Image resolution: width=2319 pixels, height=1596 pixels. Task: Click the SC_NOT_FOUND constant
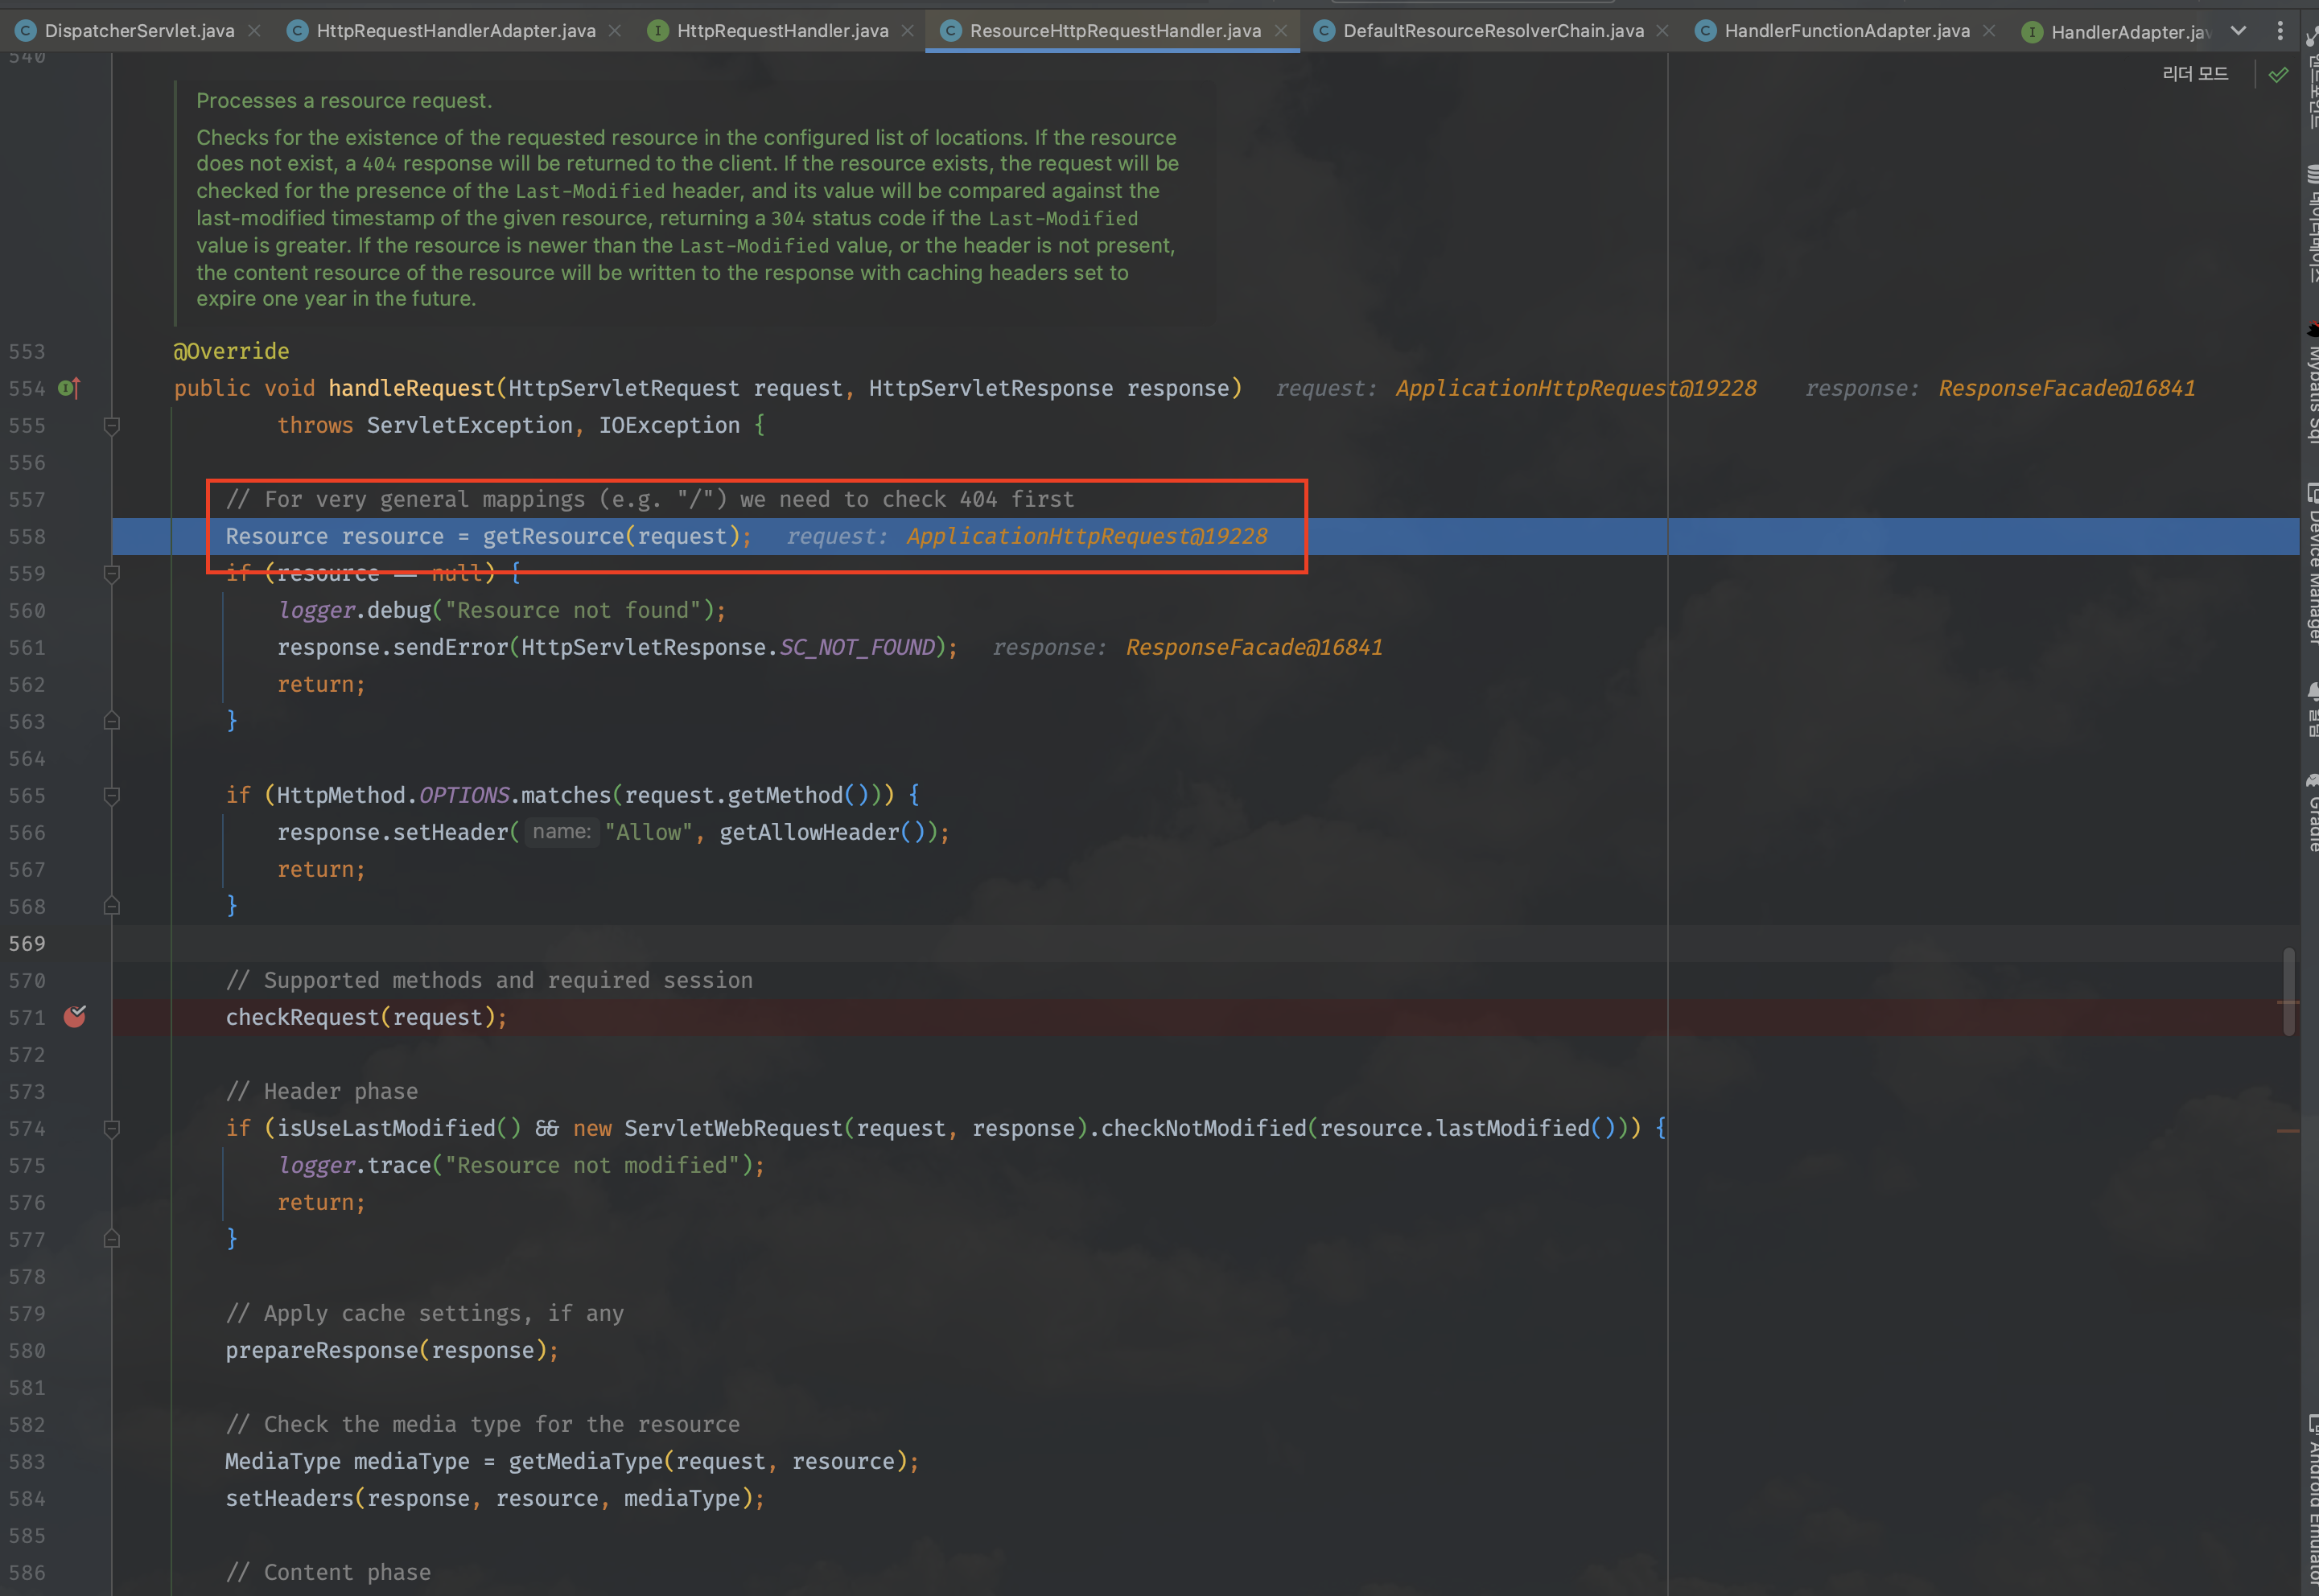[857, 647]
